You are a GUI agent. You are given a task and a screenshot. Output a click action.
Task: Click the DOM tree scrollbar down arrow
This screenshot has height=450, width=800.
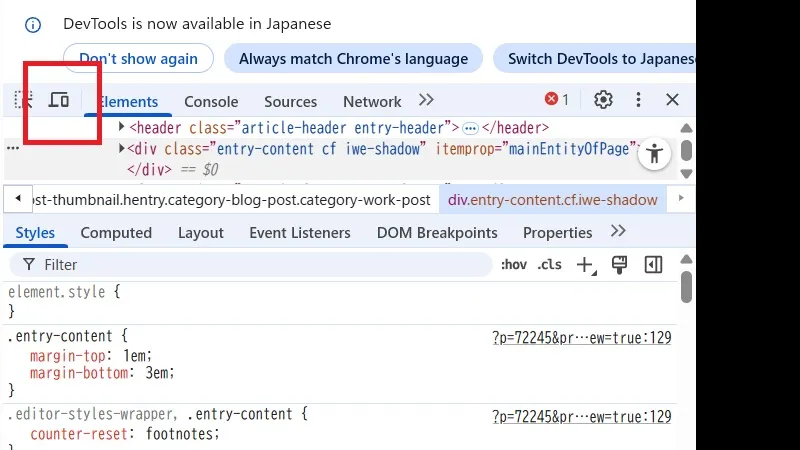coord(686,173)
